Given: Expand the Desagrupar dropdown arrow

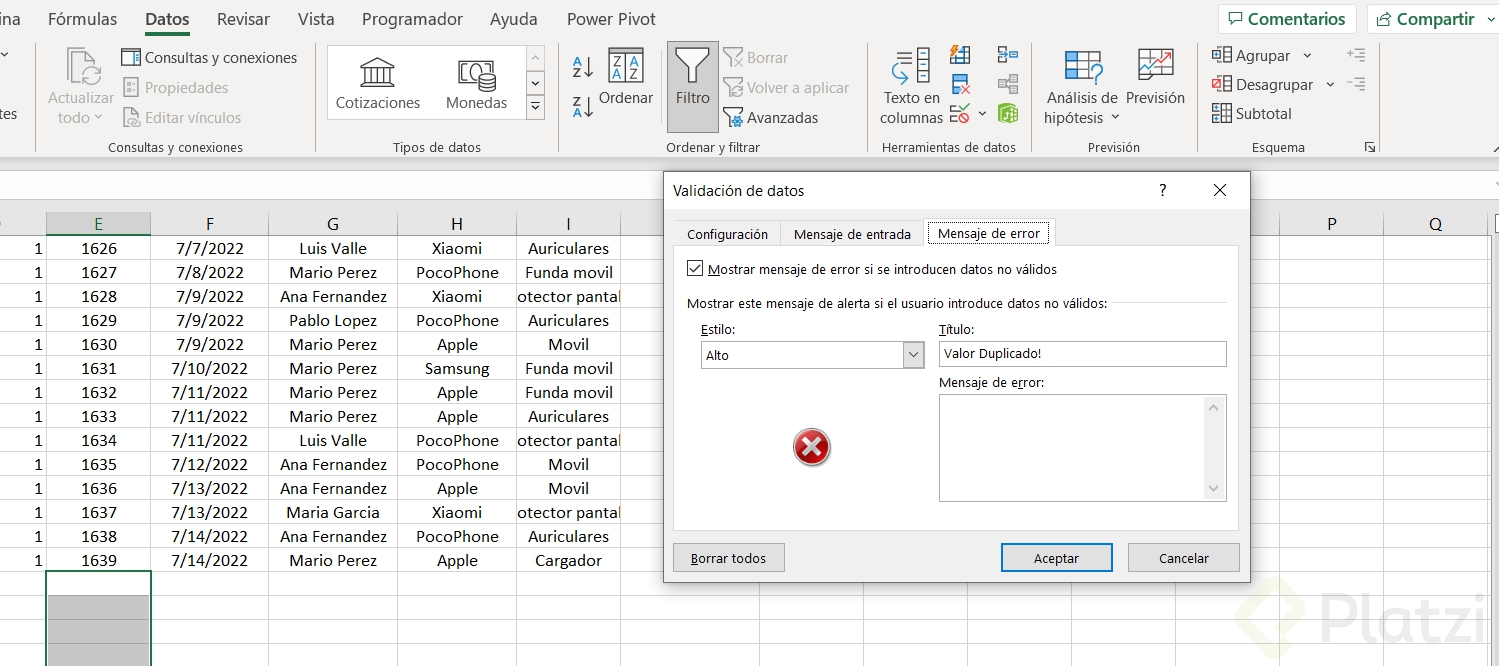Looking at the screenshot, I should click(x=1330, y=84).
